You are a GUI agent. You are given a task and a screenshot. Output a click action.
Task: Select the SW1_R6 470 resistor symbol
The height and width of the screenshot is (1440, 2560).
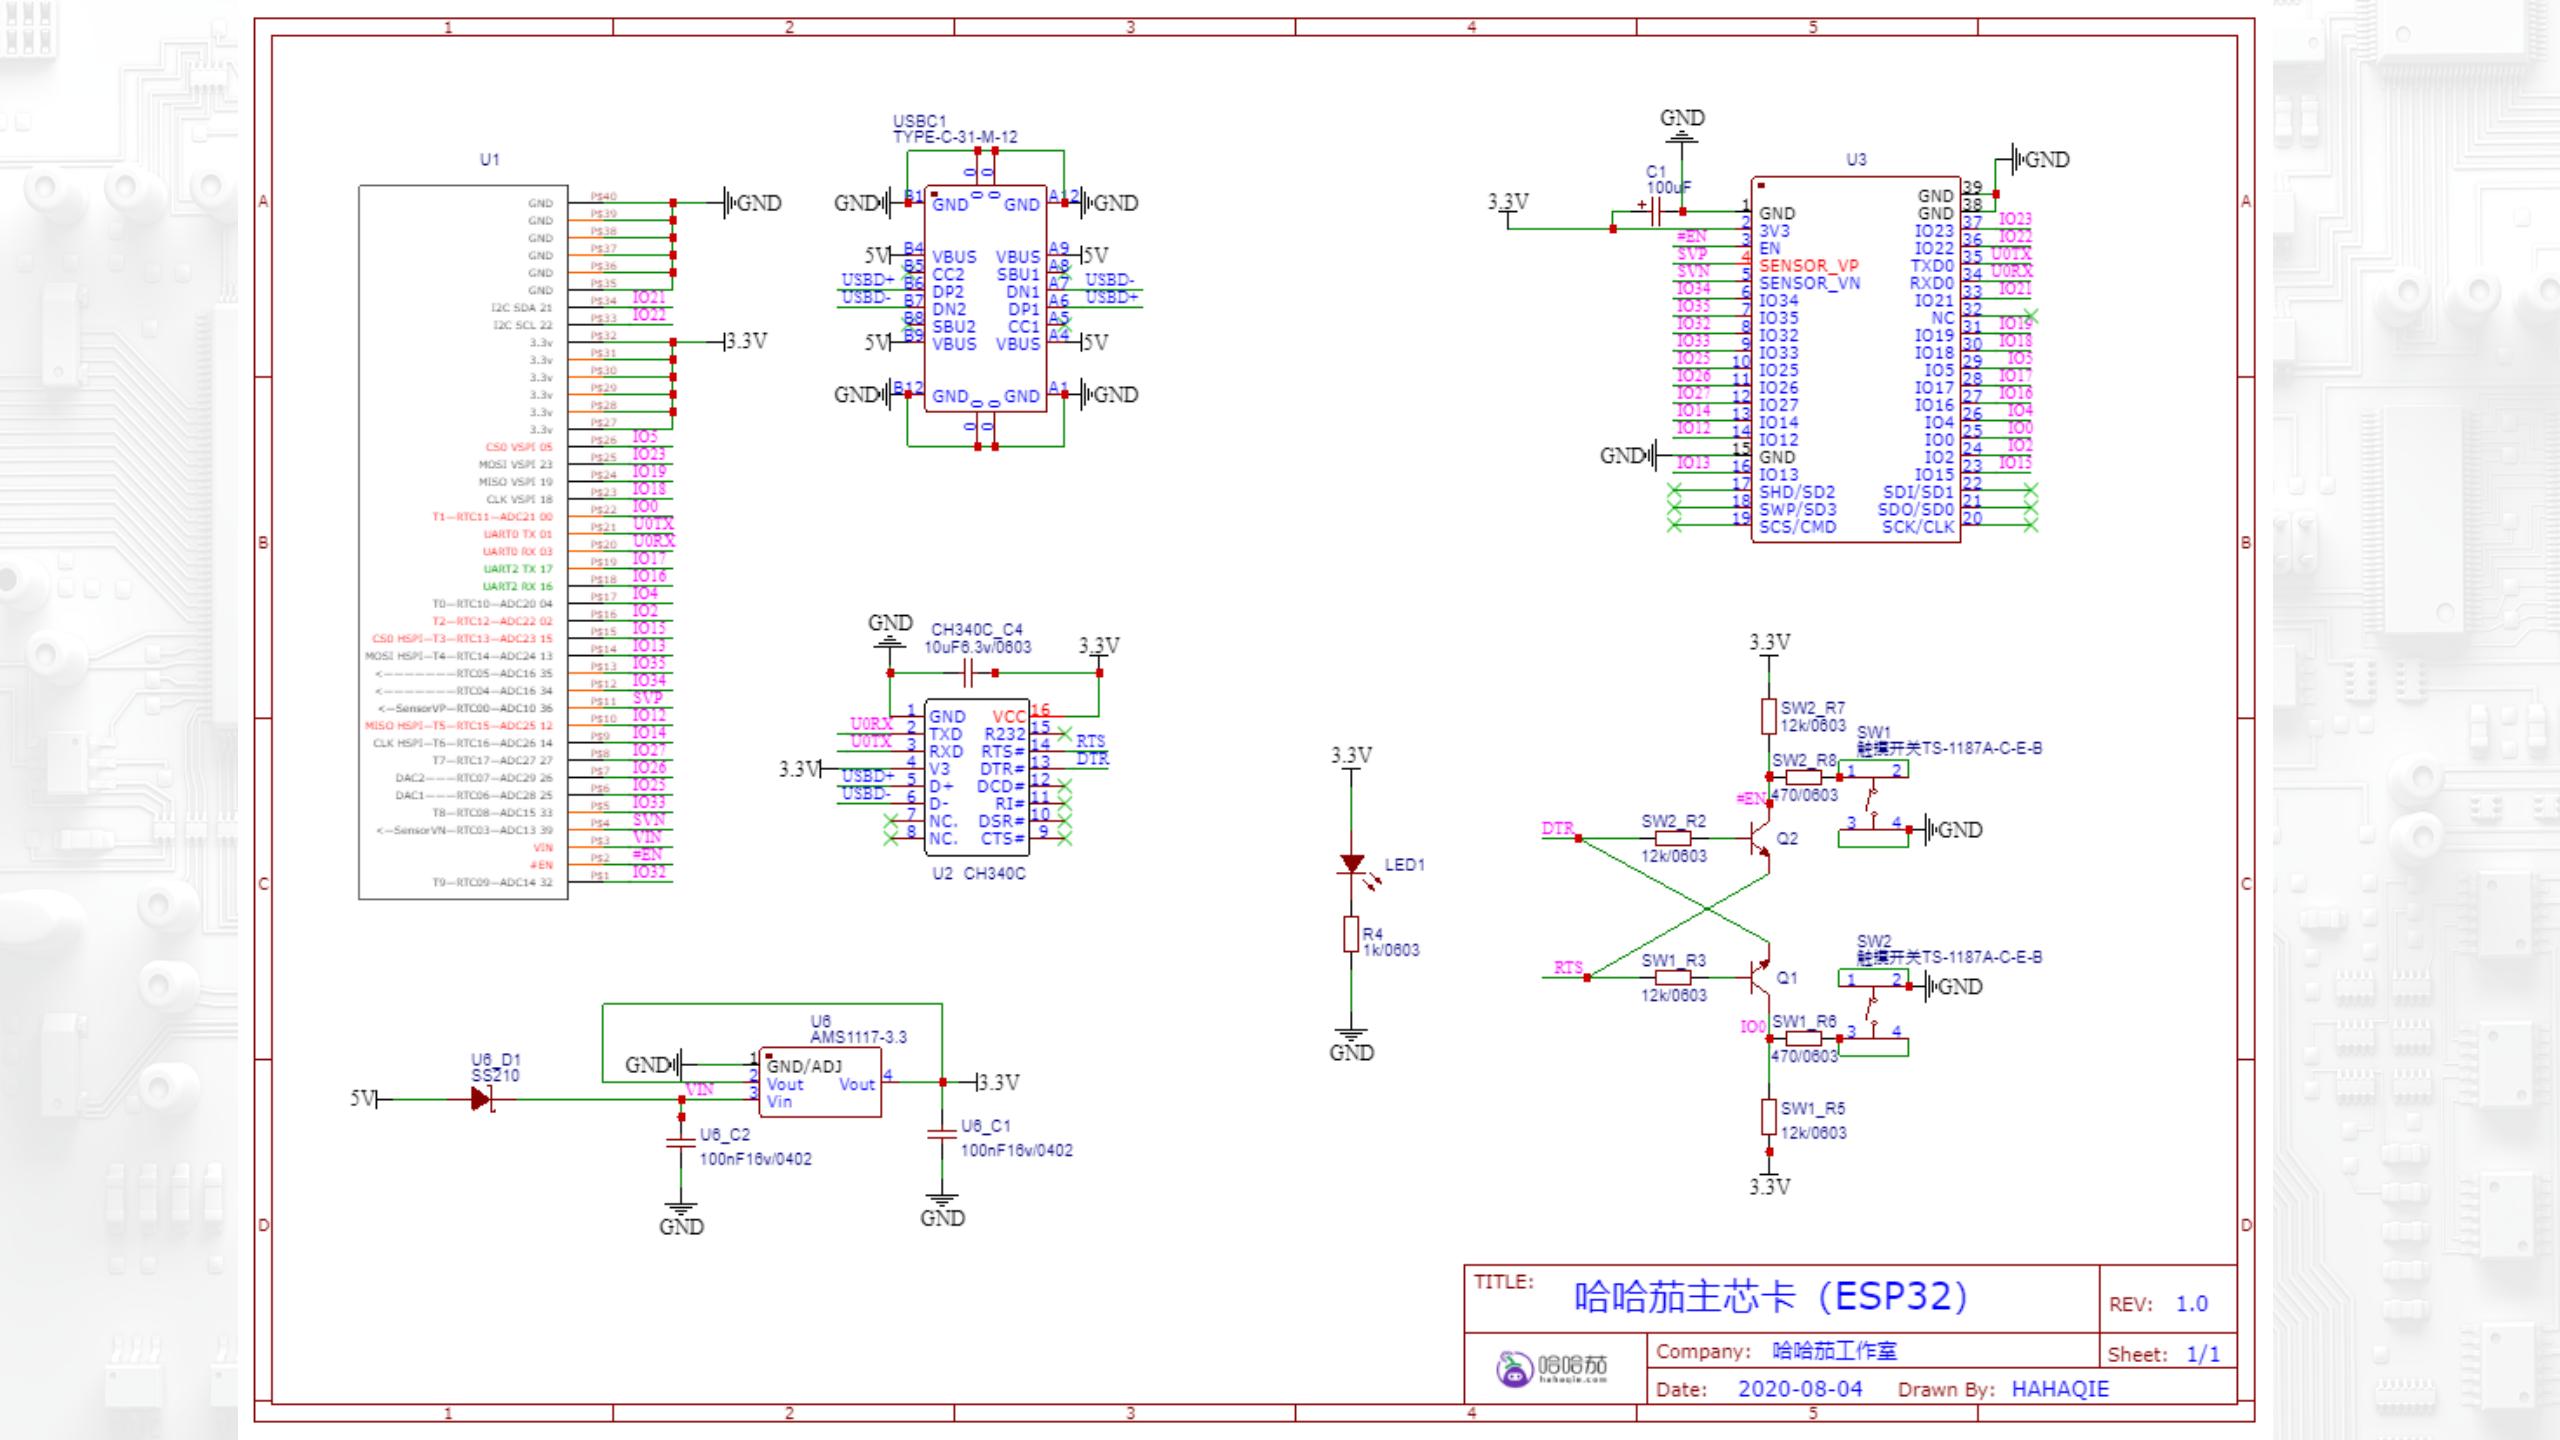coord(1803,1039)
